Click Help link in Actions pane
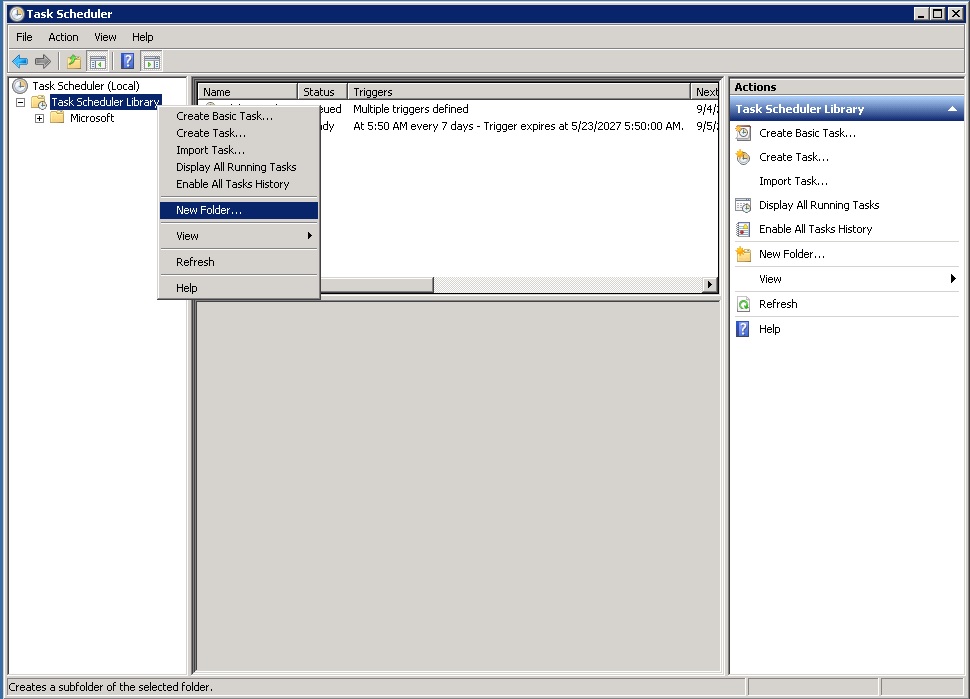Screen dimensions: 970x699 click(x=770, y=329)
